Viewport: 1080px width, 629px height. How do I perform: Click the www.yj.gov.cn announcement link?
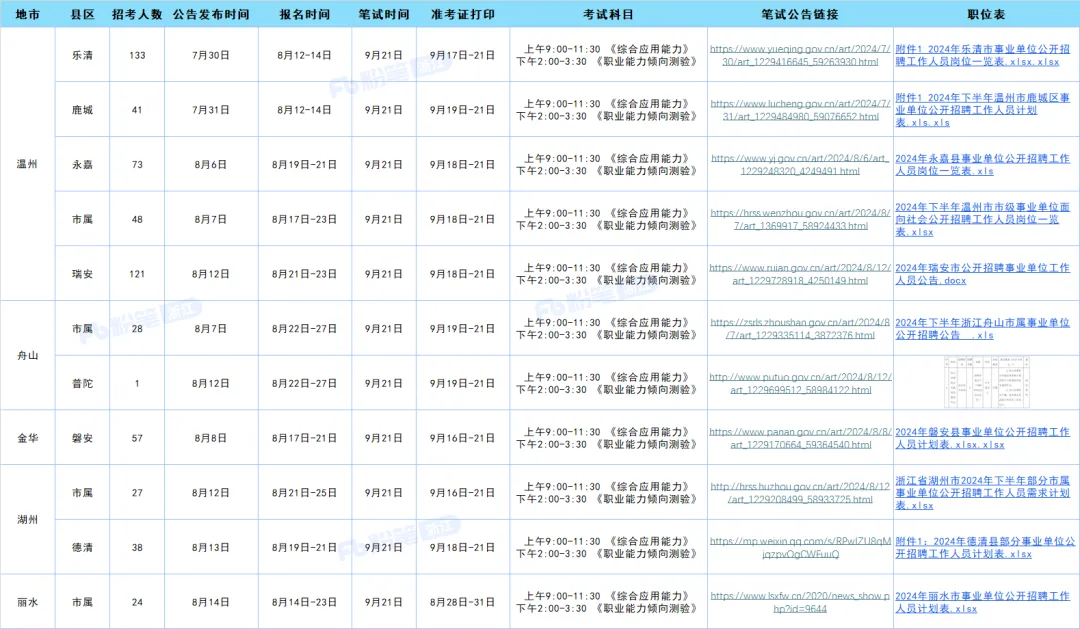point(799,165)
